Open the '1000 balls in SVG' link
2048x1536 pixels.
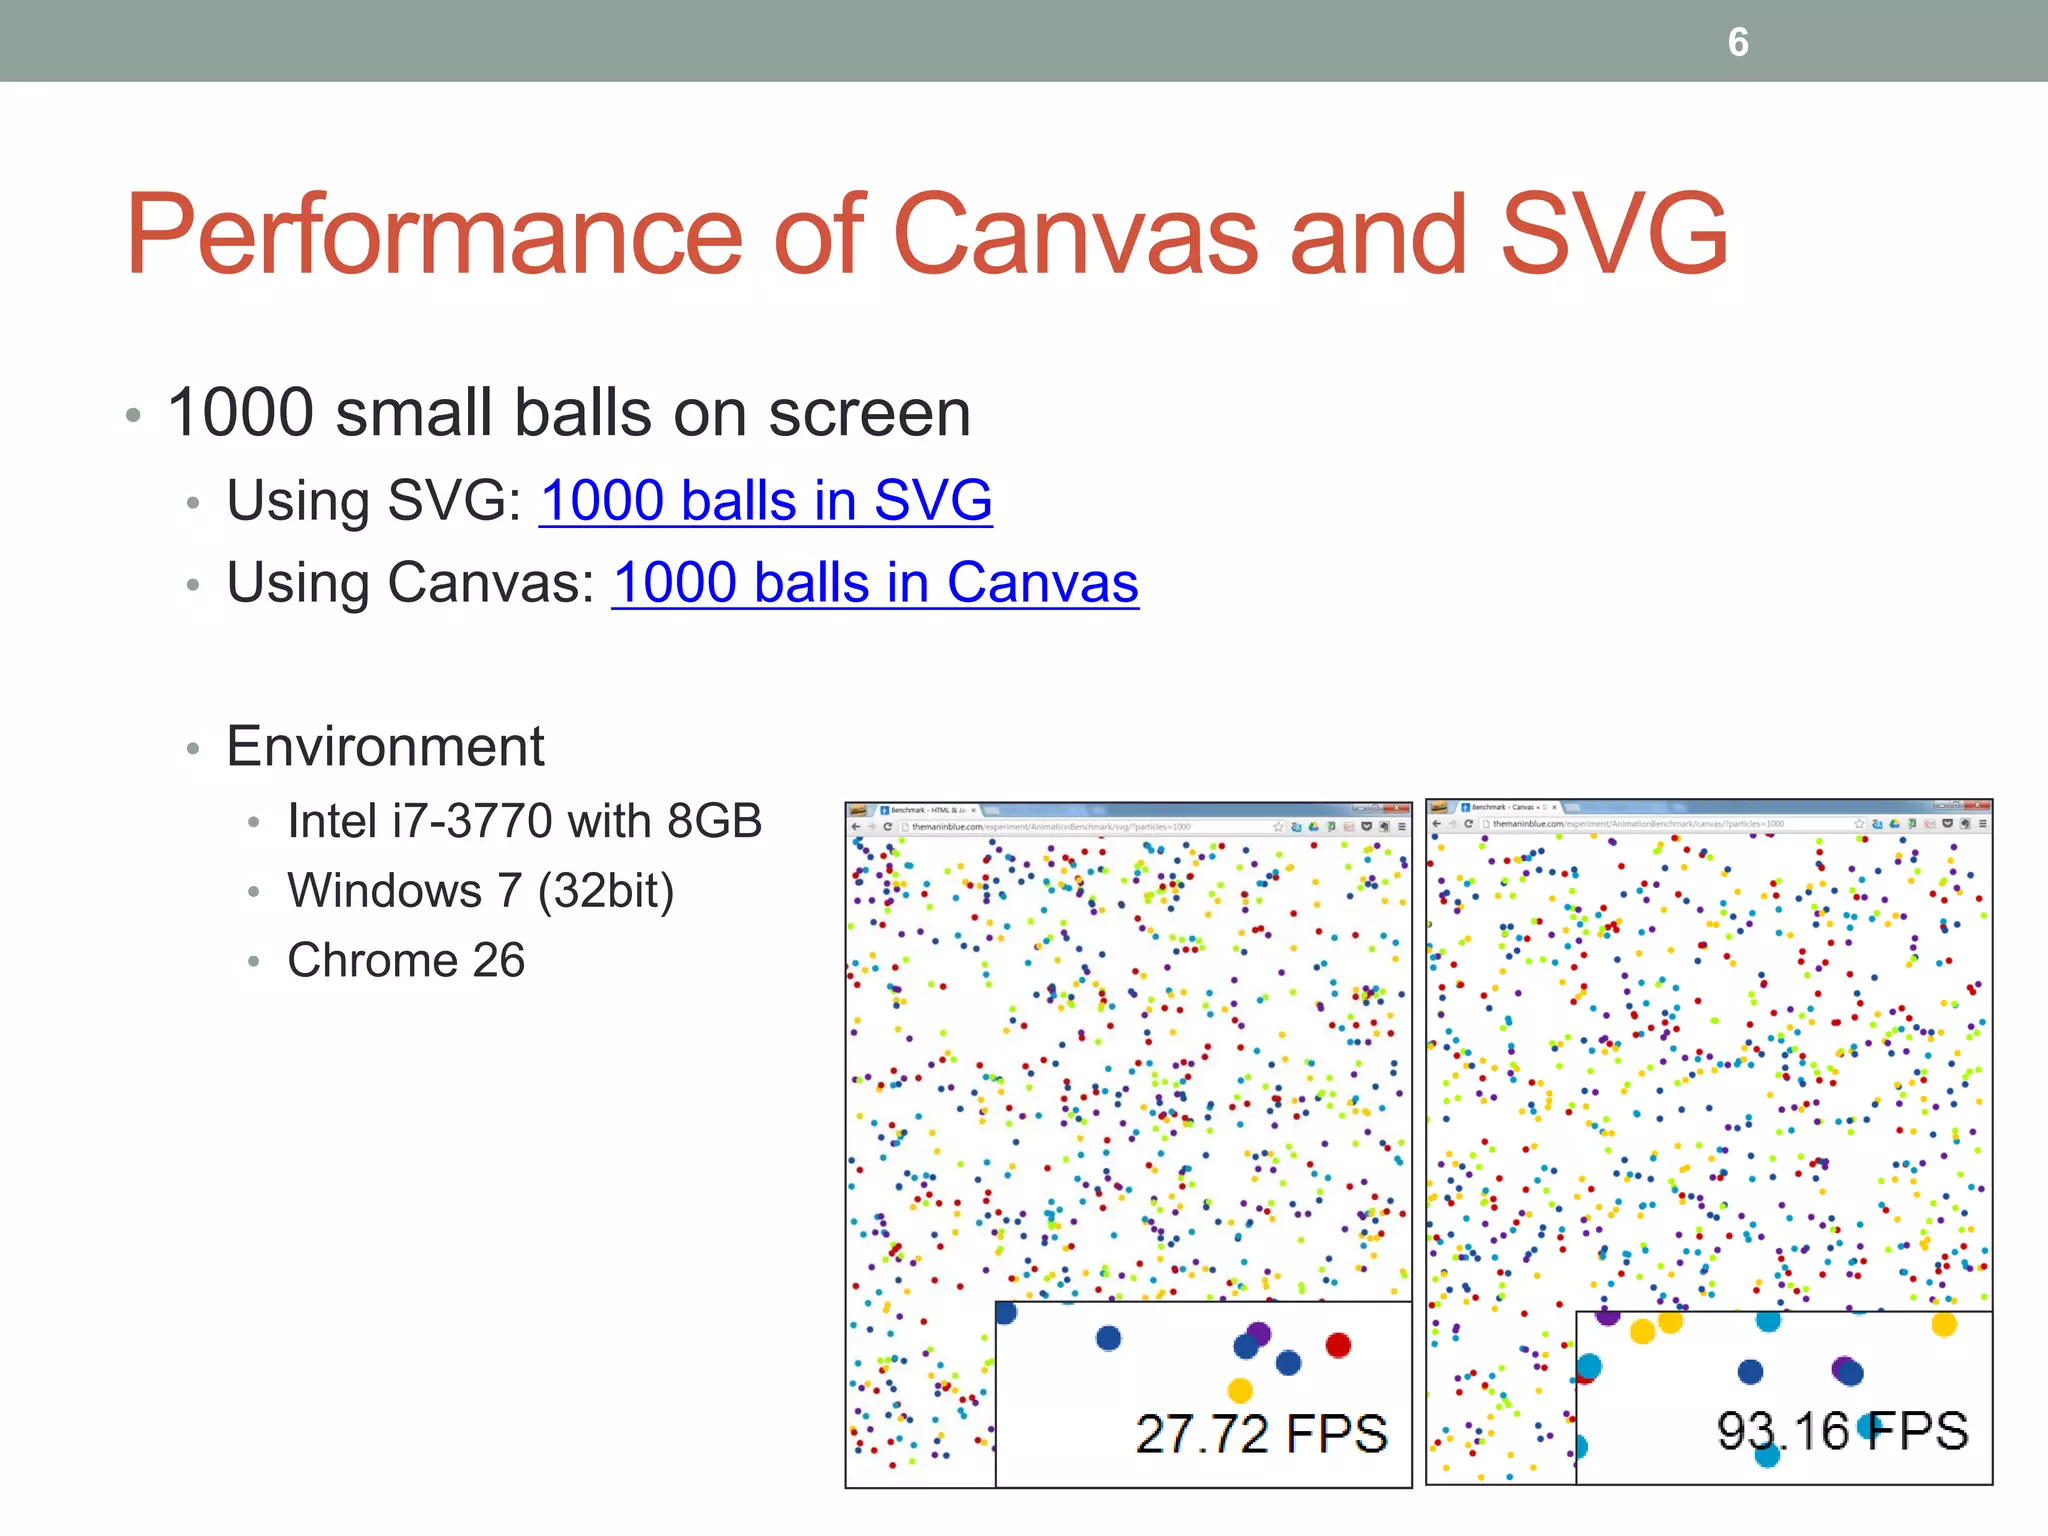tap(765, 500)
